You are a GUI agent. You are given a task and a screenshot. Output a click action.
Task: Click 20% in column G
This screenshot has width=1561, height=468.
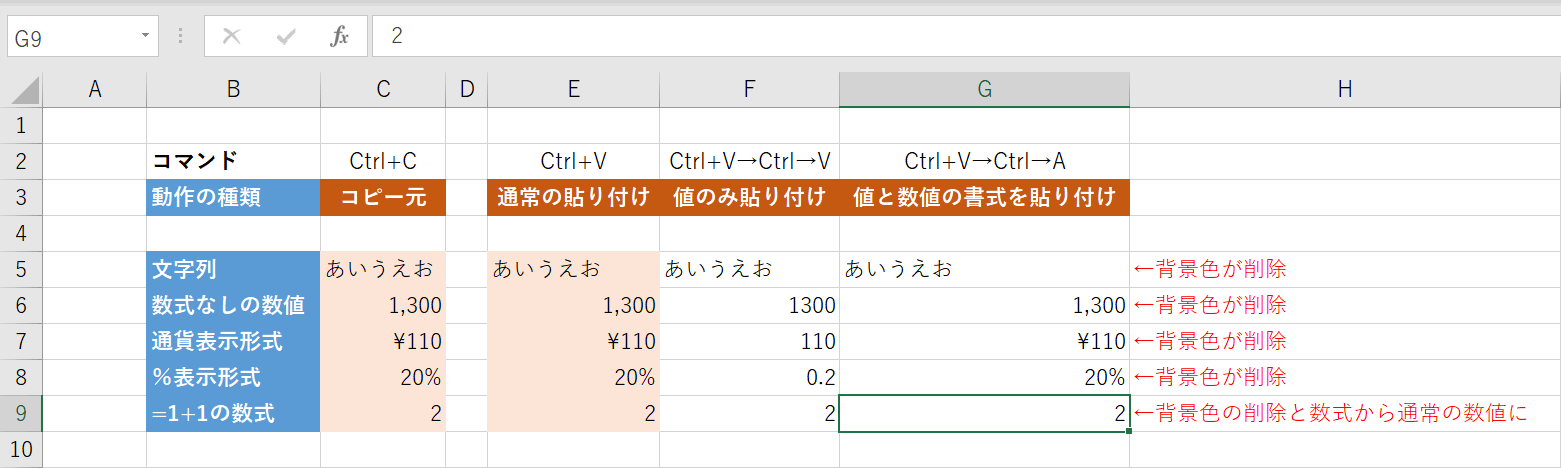[x=984, y=377]
